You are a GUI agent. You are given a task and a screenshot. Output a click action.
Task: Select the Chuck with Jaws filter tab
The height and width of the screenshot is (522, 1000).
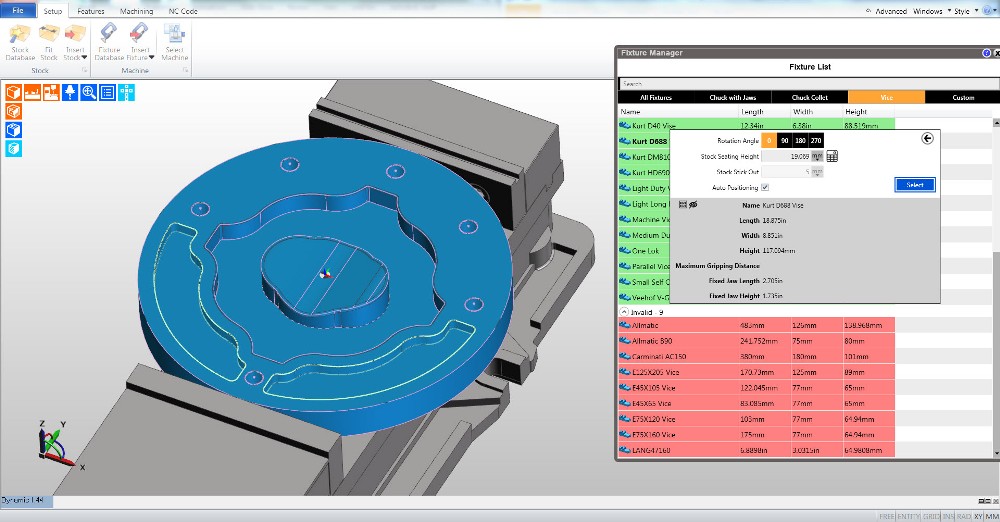pyautogui.click(x=734, y=98)
